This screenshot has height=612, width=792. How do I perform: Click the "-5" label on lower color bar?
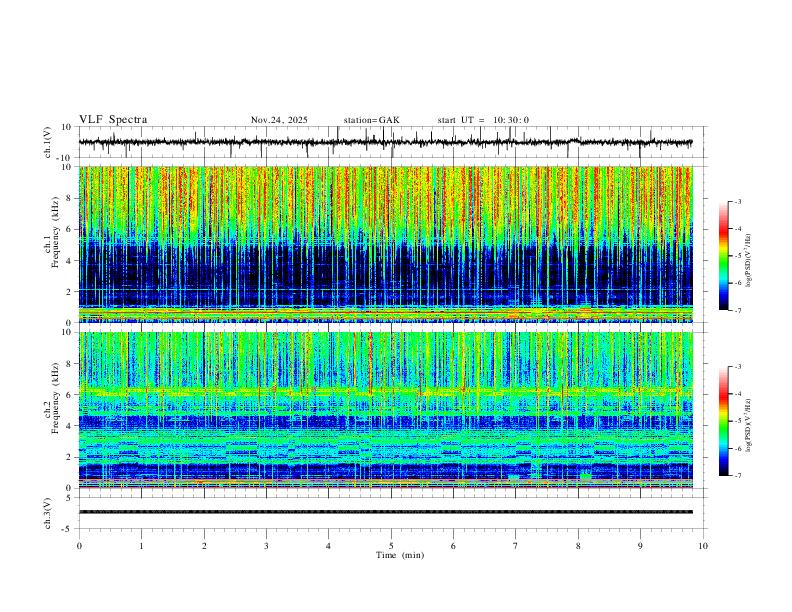tap(737, 421)
